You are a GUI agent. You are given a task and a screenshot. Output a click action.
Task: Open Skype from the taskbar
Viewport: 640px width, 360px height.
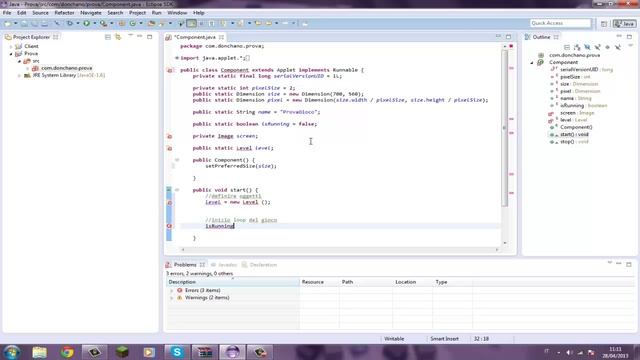[177, 352]
